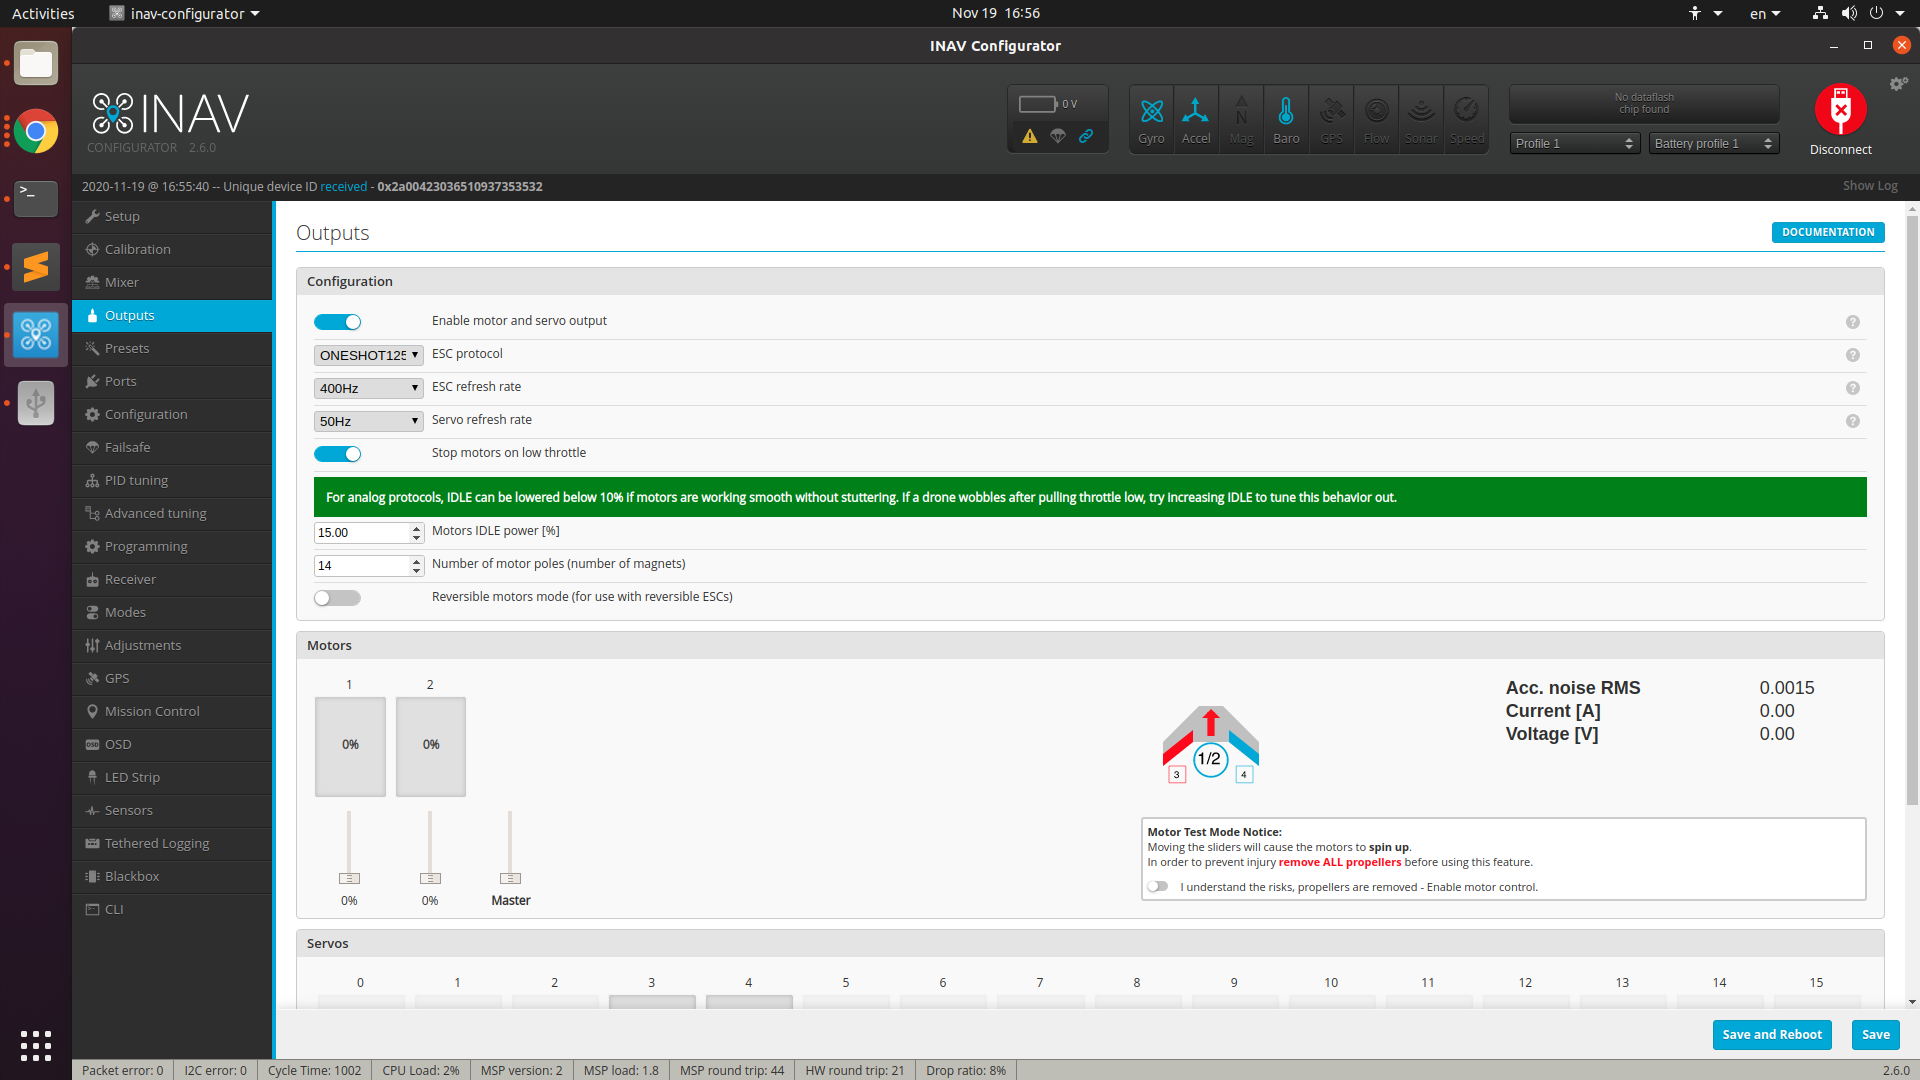This screenshot has width=1920, height=1080.
Task: Click the yellow warning triangle icon
Action: pyautogui.click(x=1029, y=136)
